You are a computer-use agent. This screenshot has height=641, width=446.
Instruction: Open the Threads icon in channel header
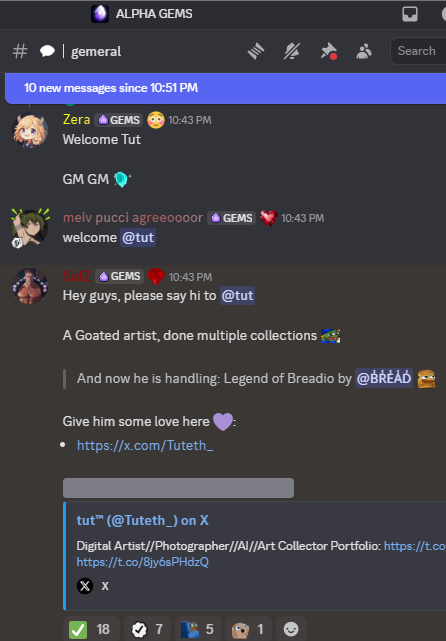coord(256,52)
